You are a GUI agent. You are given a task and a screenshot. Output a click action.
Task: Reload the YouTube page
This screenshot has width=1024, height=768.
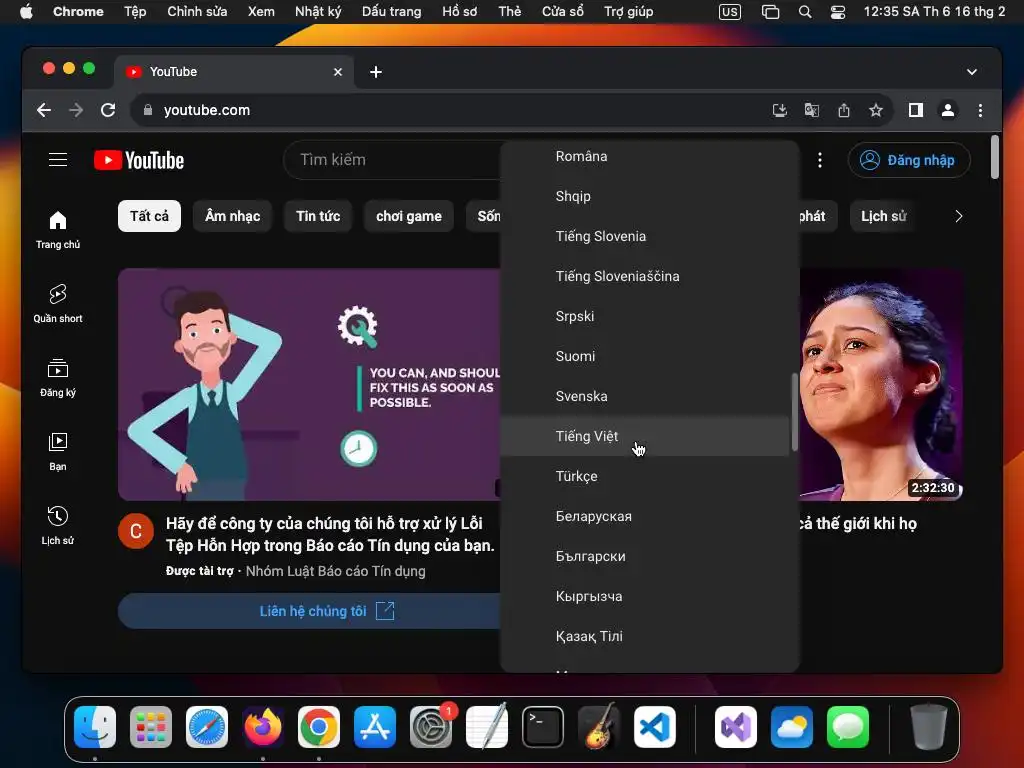click(108, 110)
